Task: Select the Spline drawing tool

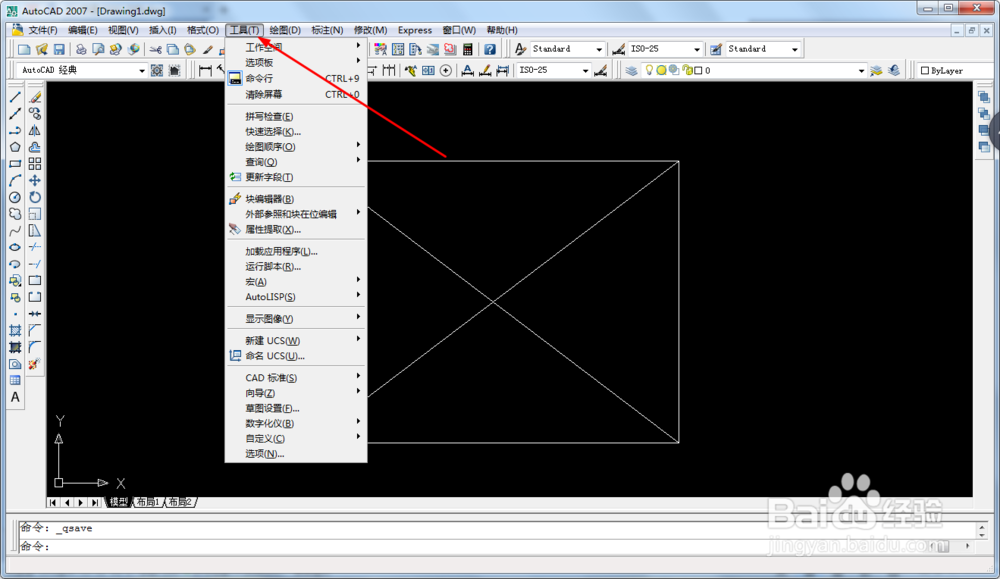Action: click(x=15, y=231)
